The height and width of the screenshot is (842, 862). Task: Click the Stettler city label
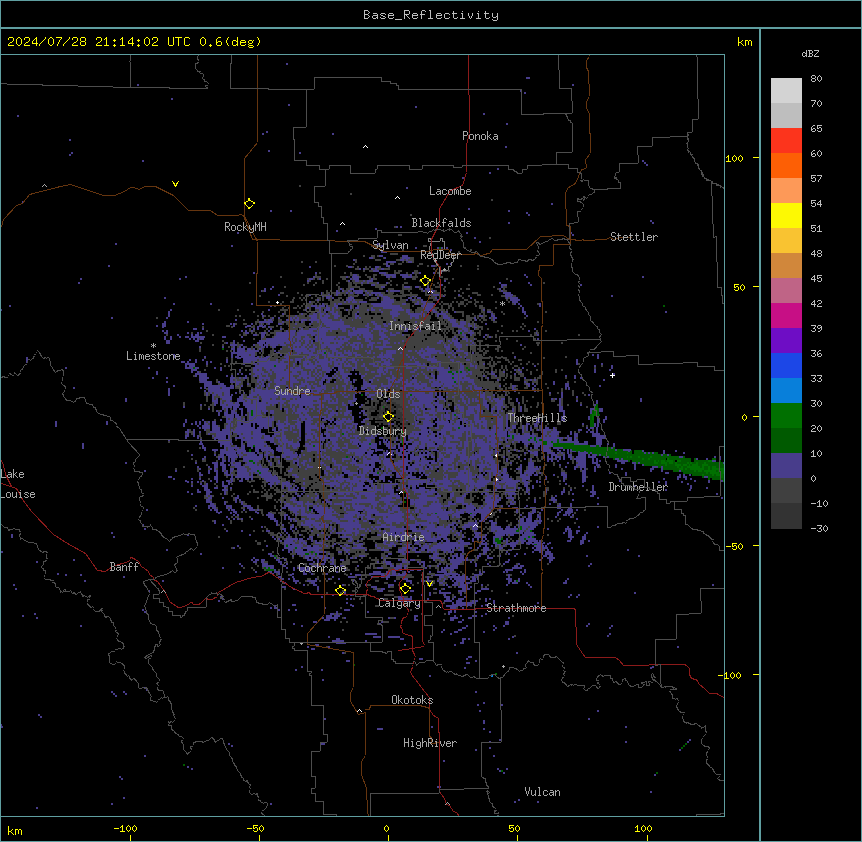pos(634,237)
